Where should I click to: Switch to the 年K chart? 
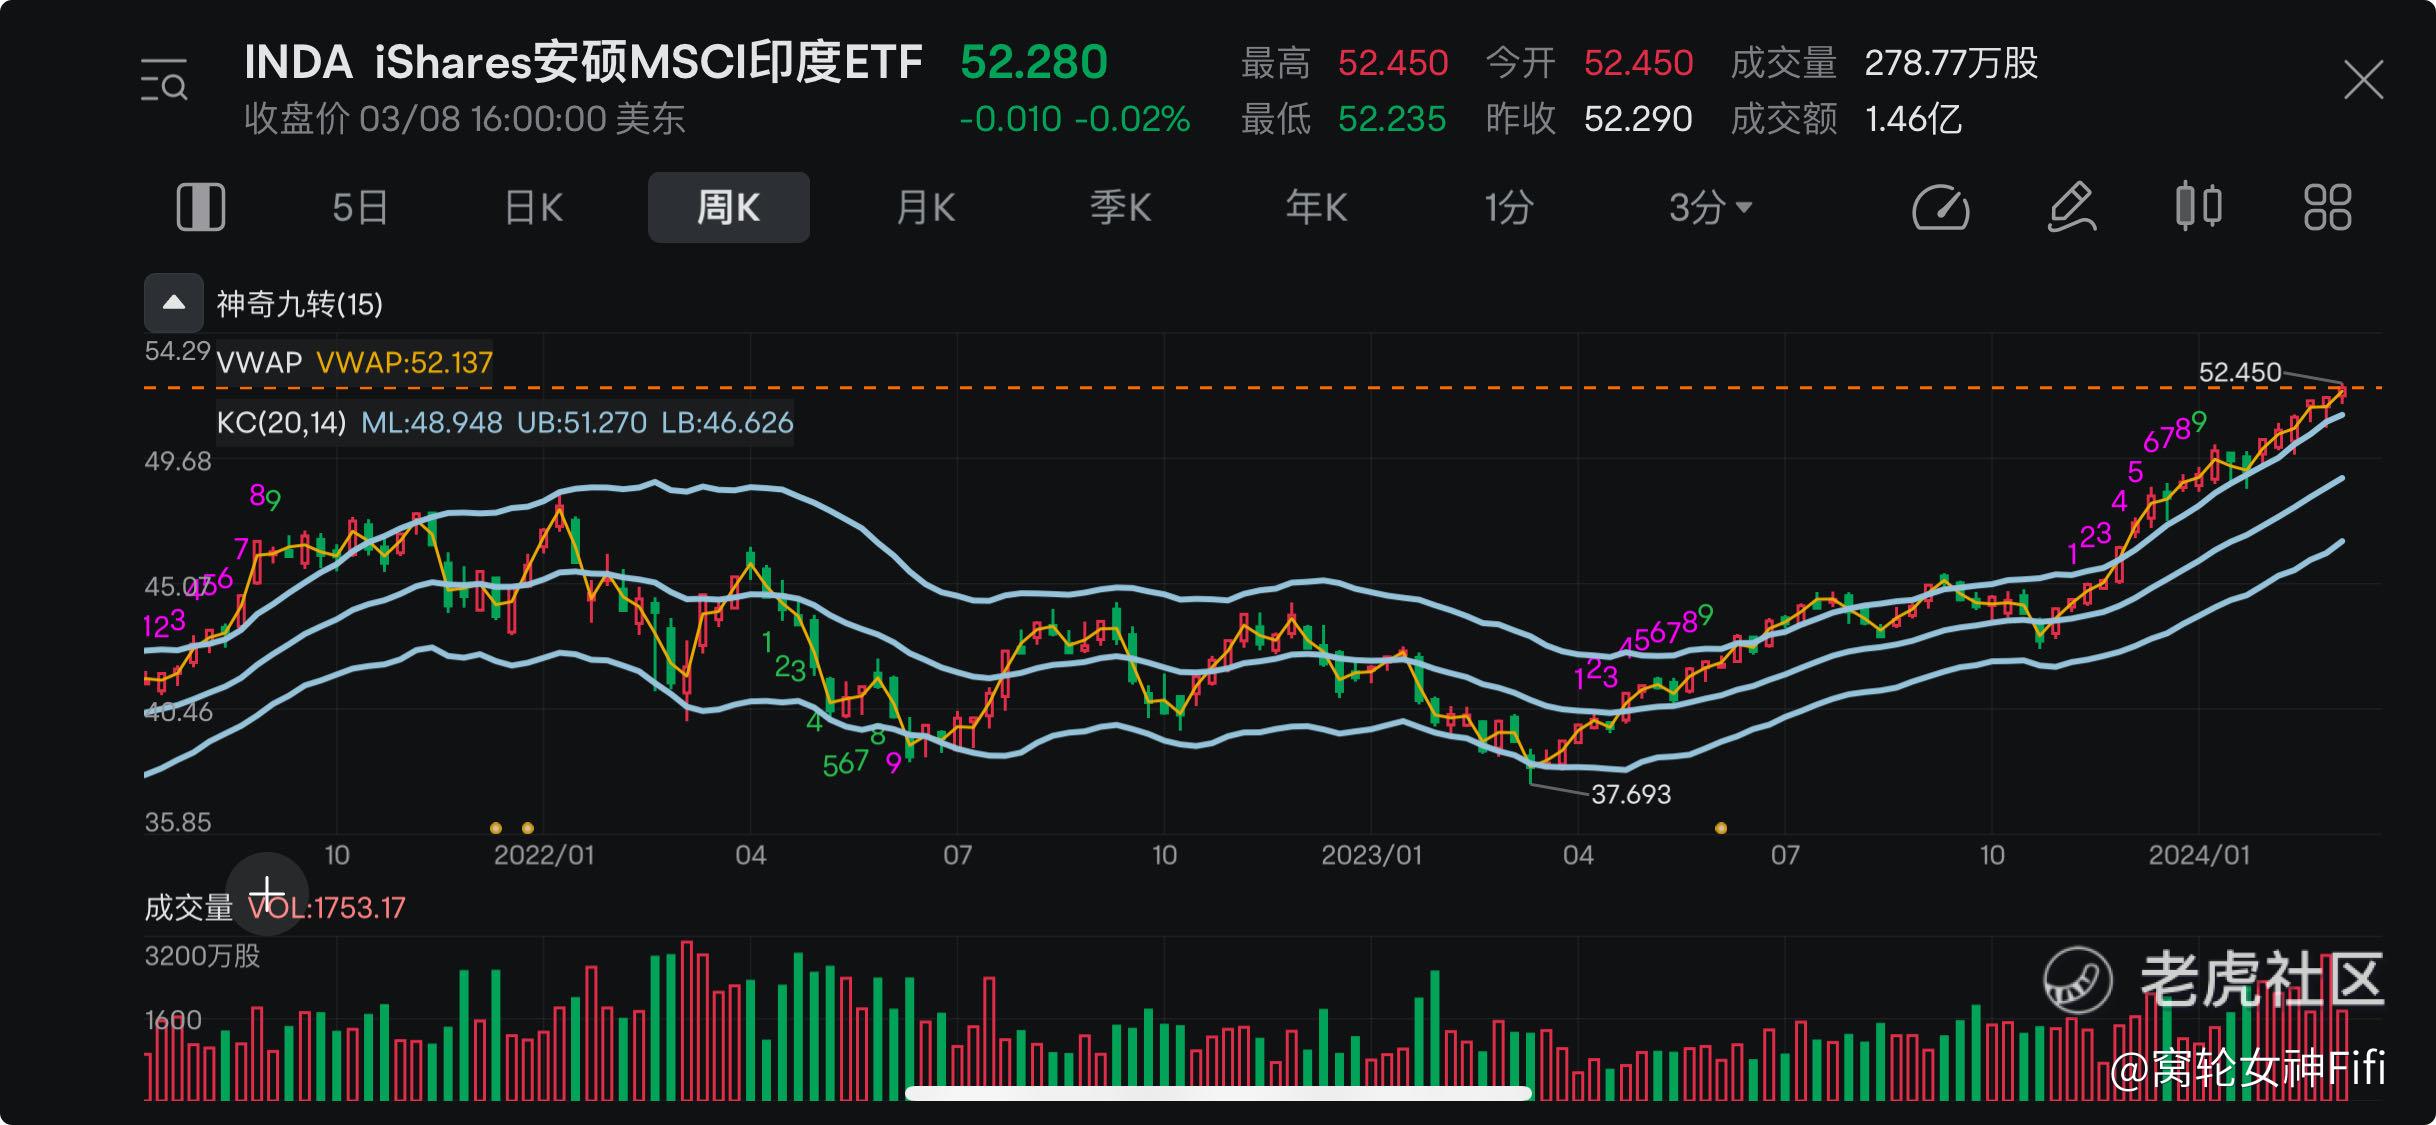coord(1316,208)
